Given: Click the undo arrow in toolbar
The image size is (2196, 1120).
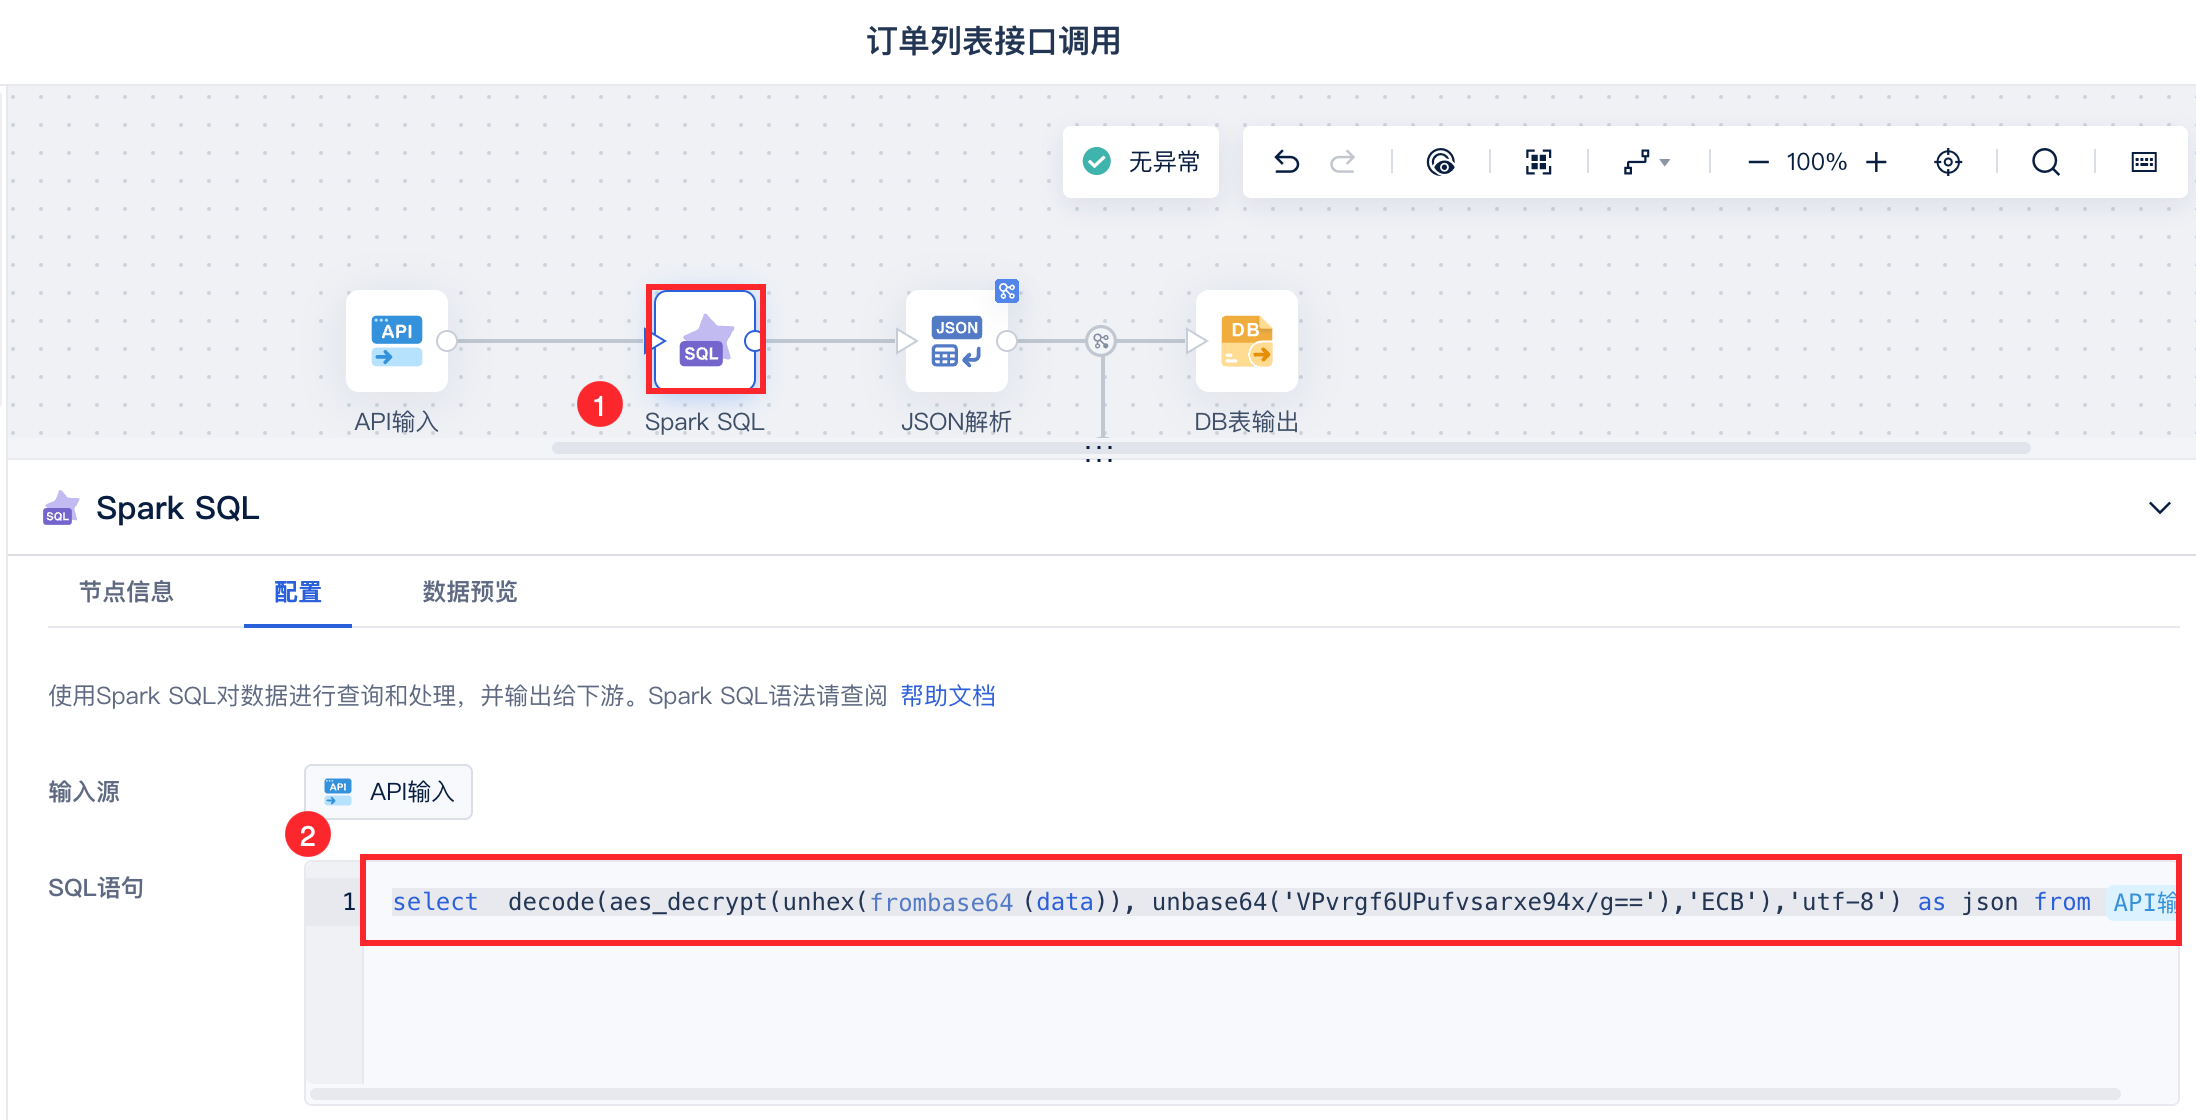Looking at the screenshot, I should point(1286,162).
